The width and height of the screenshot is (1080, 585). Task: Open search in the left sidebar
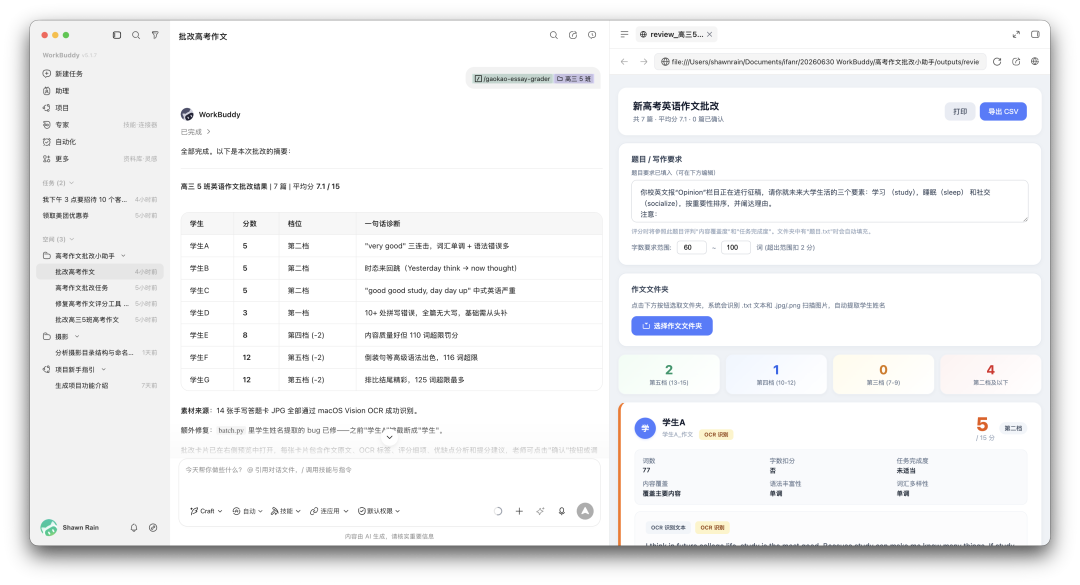click(136, 35)
